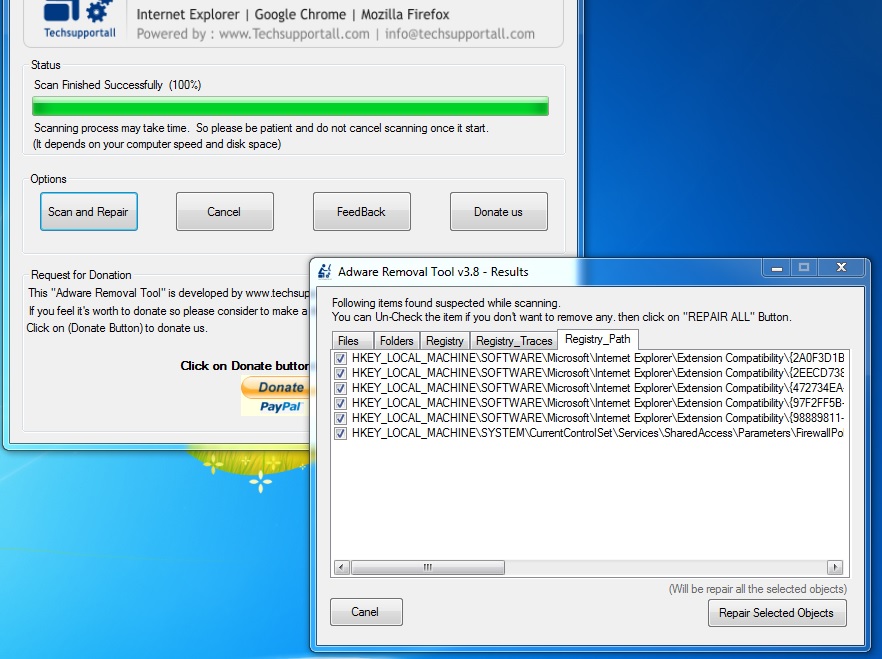
Task: Maximize the Results window
Action: 804,268
